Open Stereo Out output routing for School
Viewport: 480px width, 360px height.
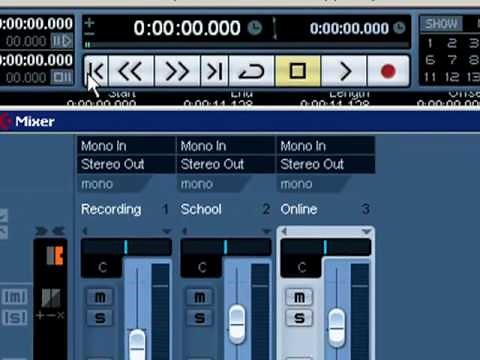coord(226,164)
